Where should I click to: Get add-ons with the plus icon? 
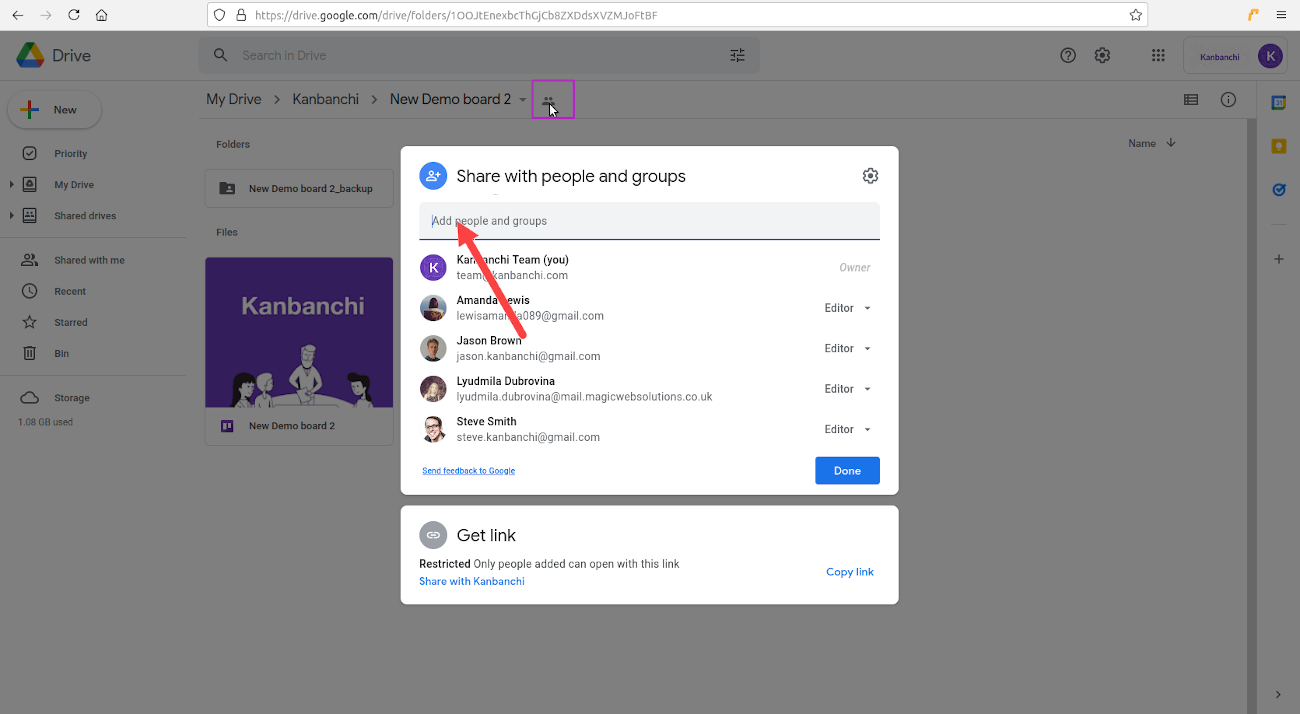1278,259
